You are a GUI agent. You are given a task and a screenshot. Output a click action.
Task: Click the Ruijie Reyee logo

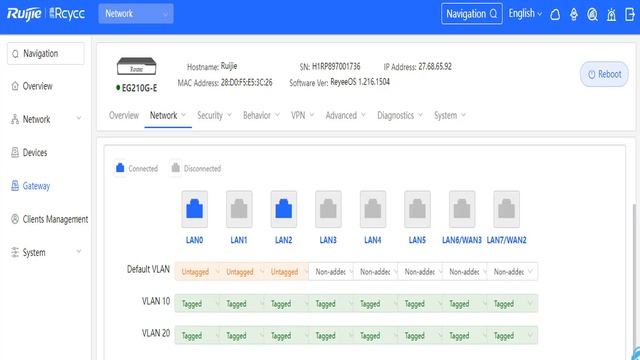(46, 13)
